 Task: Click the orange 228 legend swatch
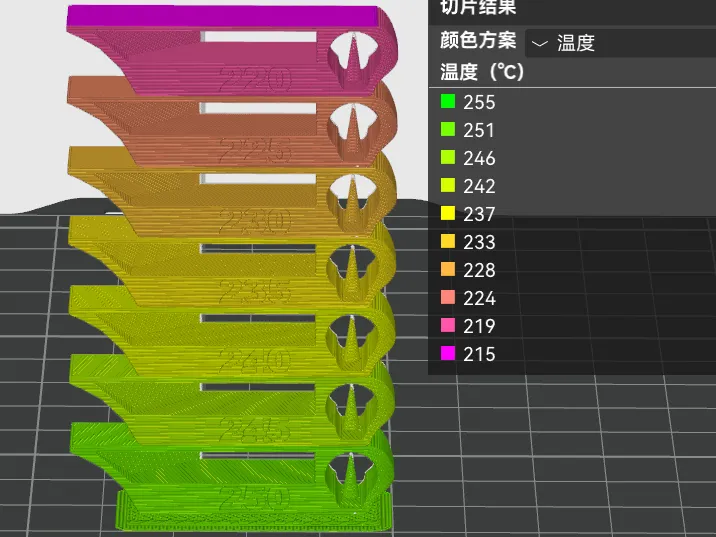[x=448, y=269]
